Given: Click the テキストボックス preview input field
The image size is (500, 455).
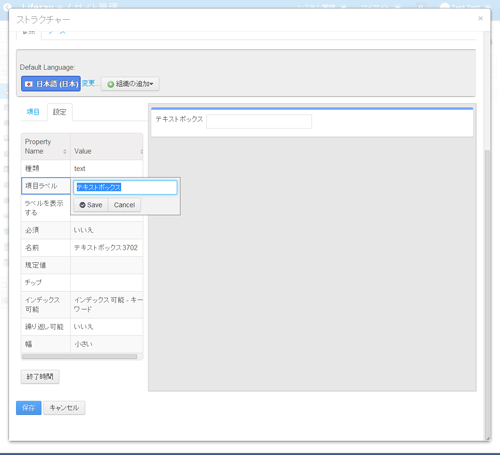Looking at the screenshot, I should [259, 121].
